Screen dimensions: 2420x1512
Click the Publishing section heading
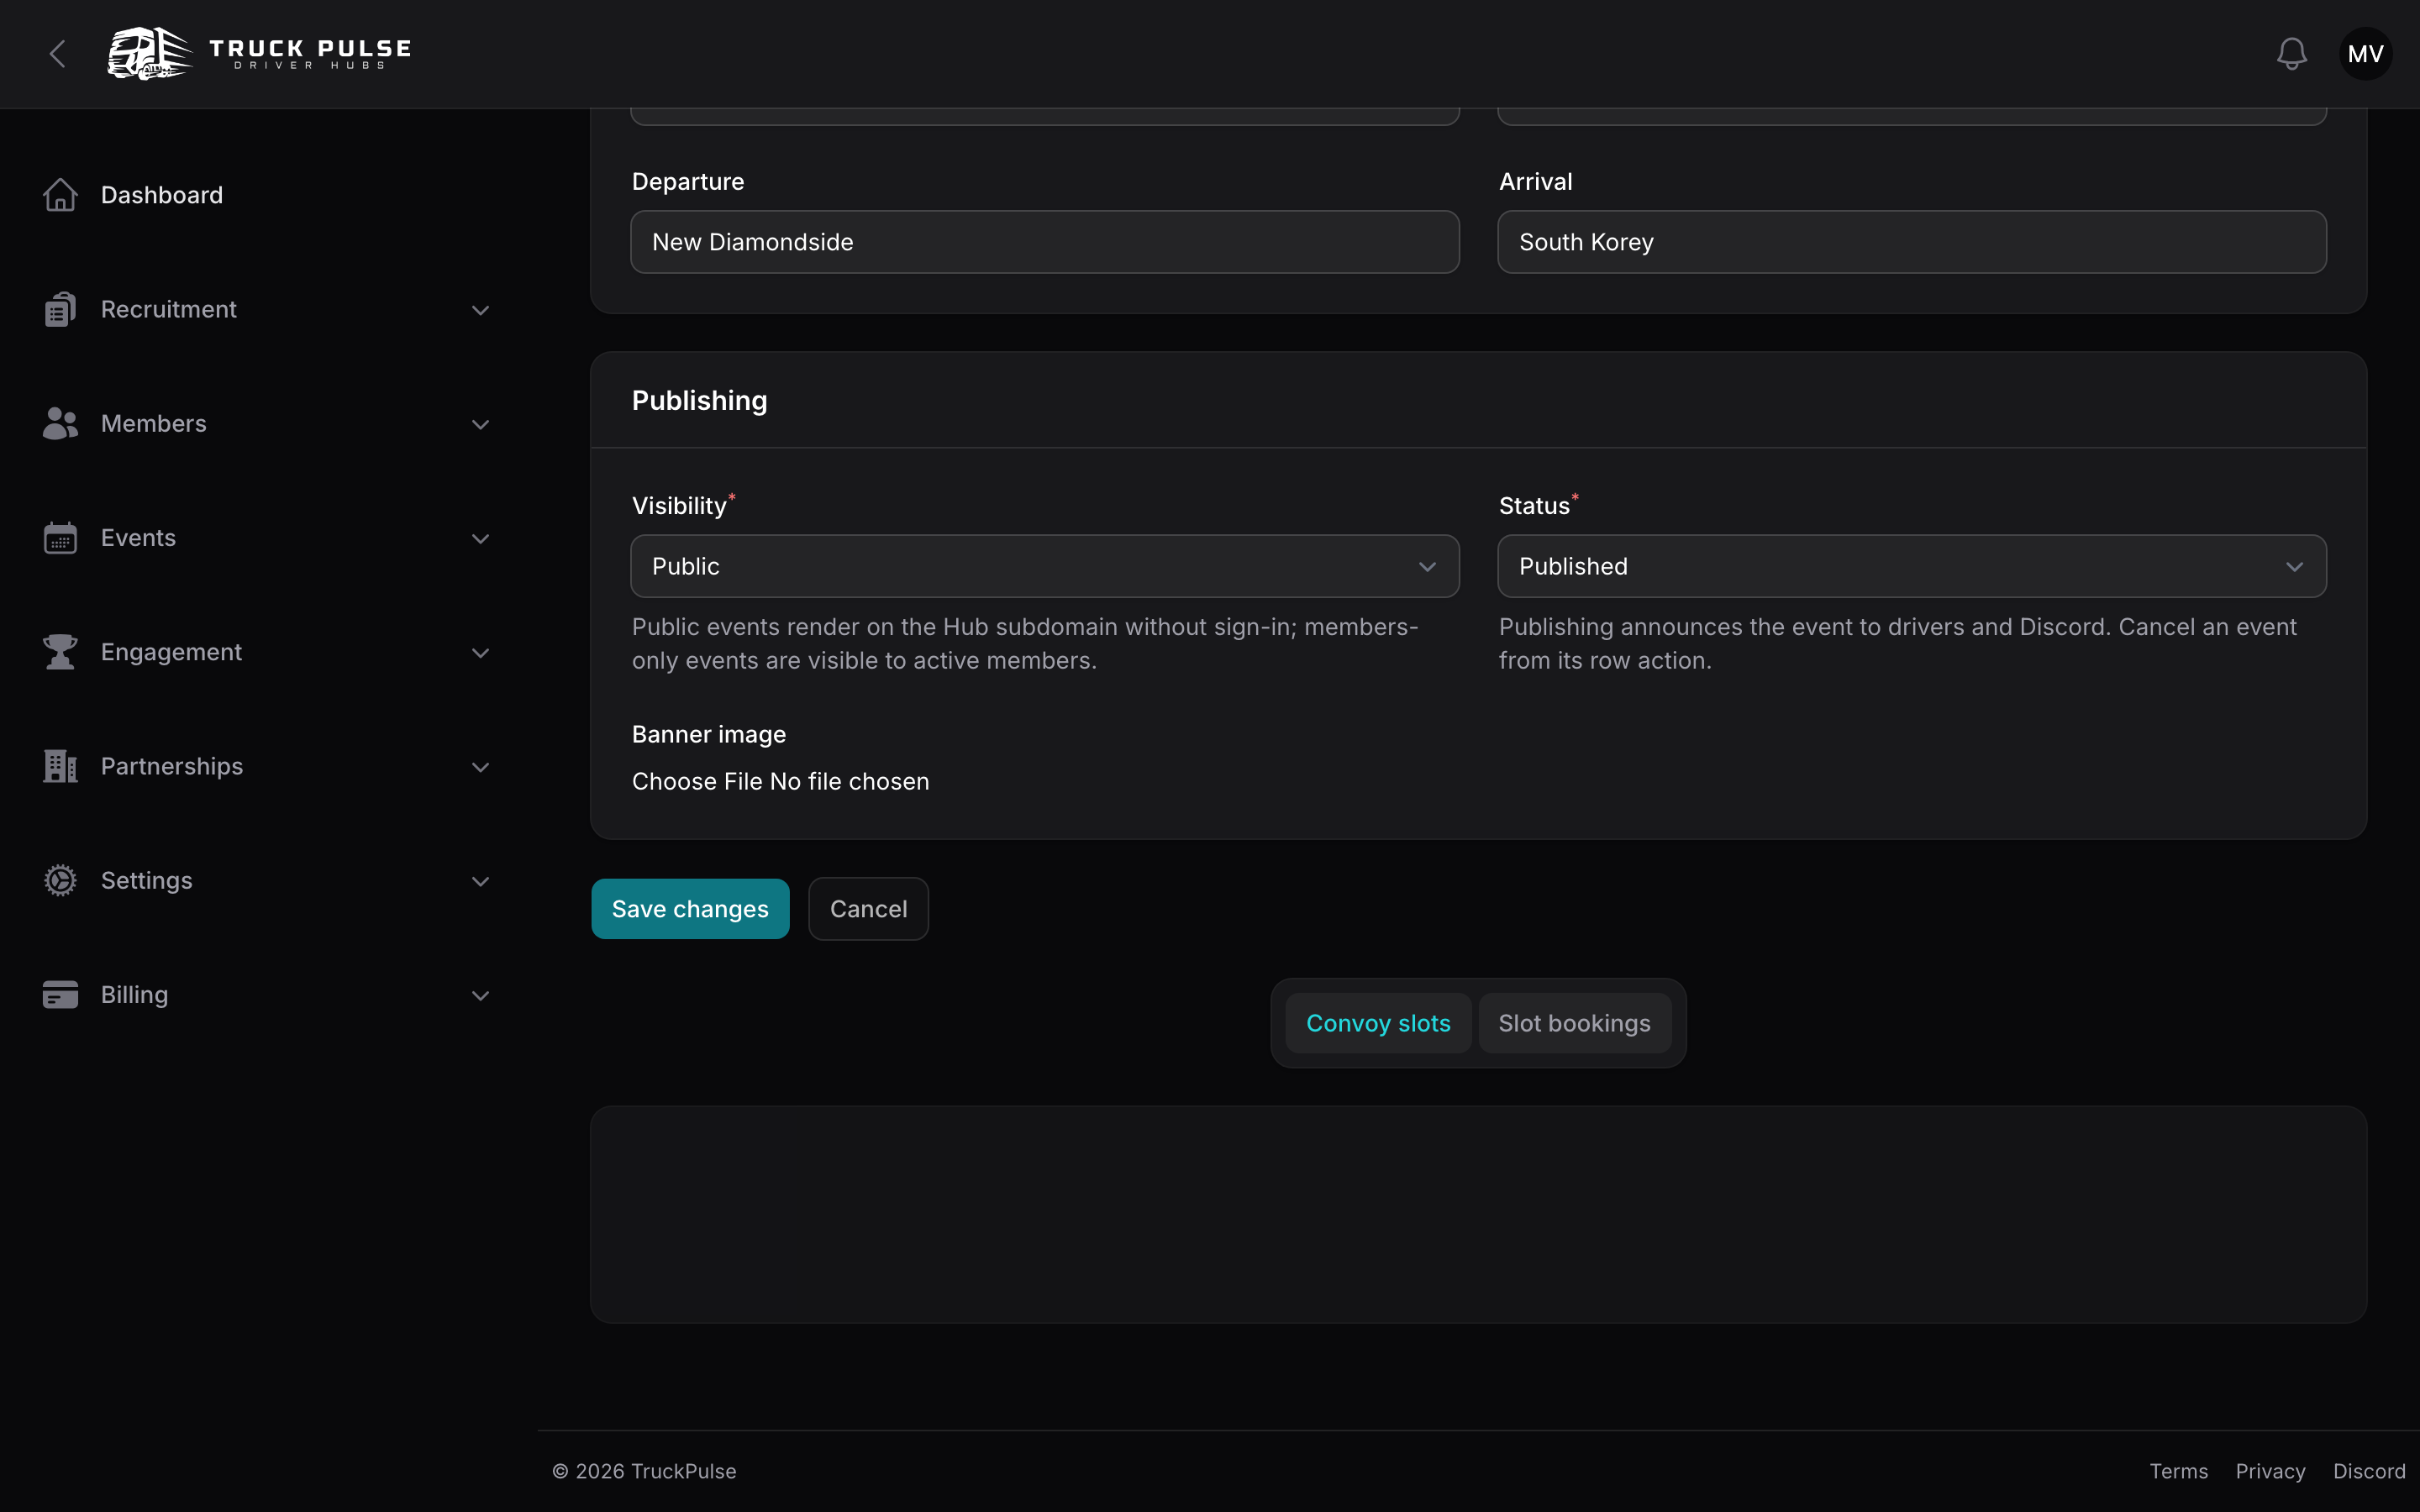tap(700, 401)
